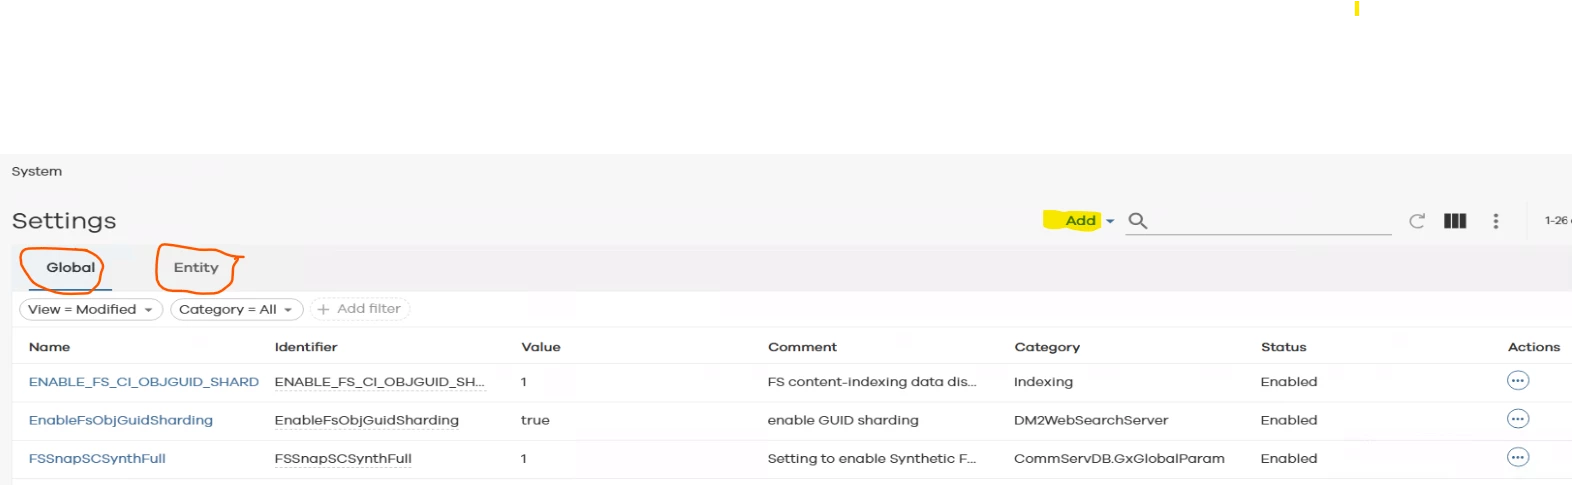Click the search magnifier icon
The image size is (1572, 485).
pyautogui.click(x=1137, y=221)
